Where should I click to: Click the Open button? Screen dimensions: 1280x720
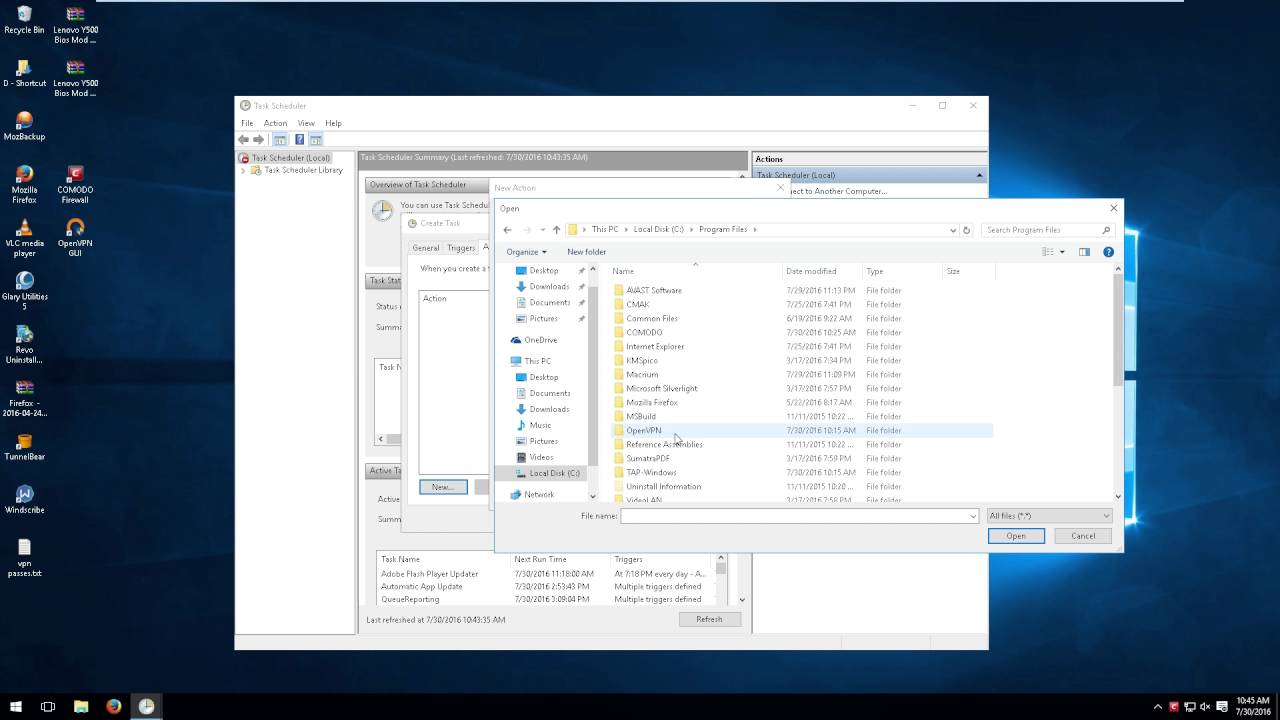(x=1016, y=536)
